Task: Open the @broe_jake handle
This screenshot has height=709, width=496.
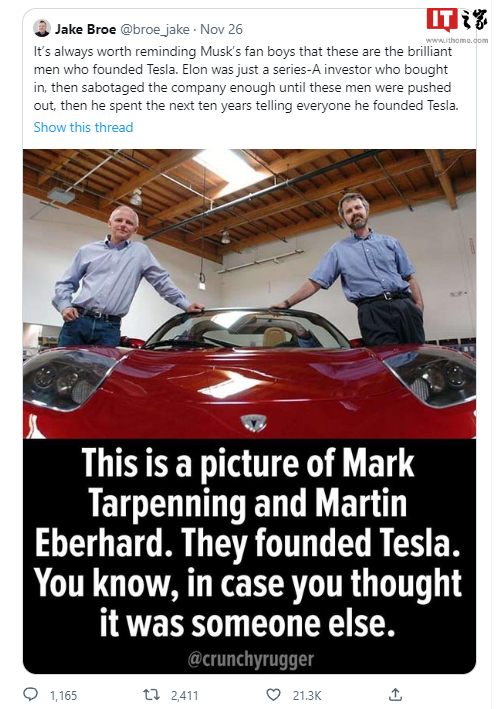Action: pyautogui.click(x=155, y=29)
